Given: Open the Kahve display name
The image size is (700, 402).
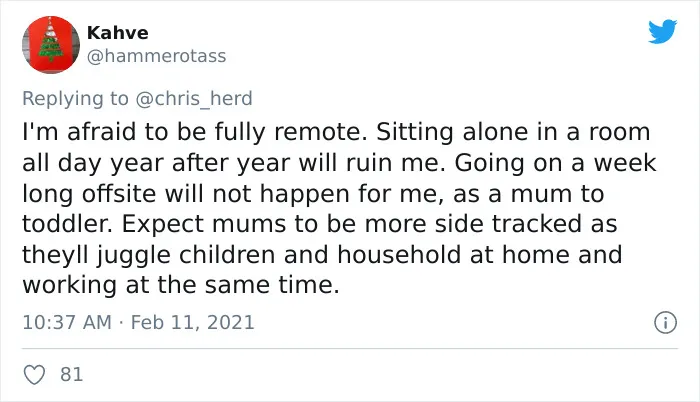Looking at the screenshot, I should pos(117,33).
